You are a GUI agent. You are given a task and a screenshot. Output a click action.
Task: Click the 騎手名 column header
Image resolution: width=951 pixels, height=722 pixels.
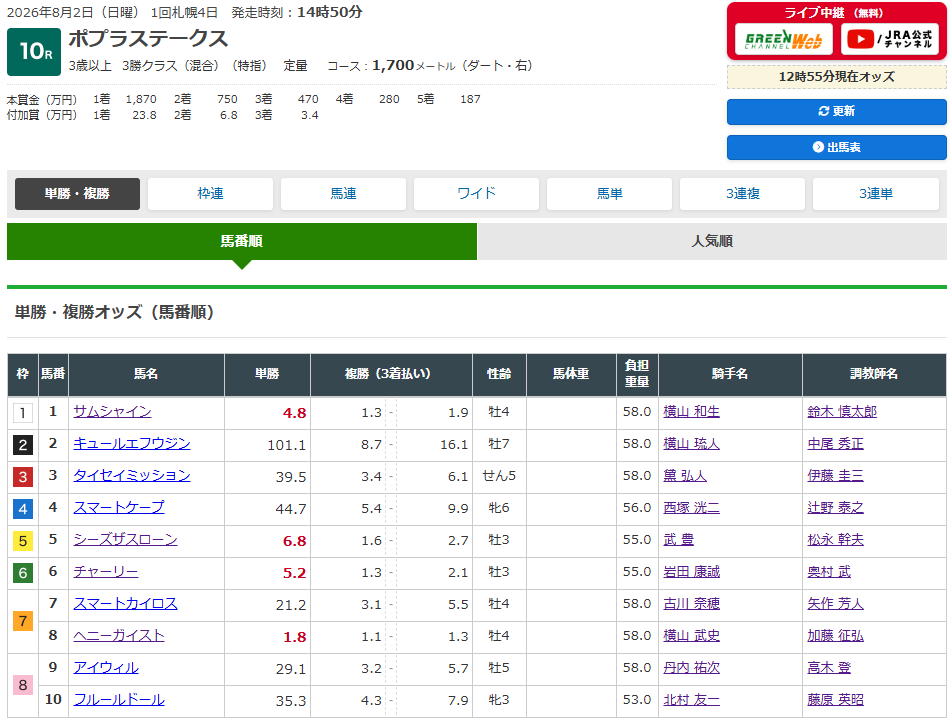[x=730, y=374]
